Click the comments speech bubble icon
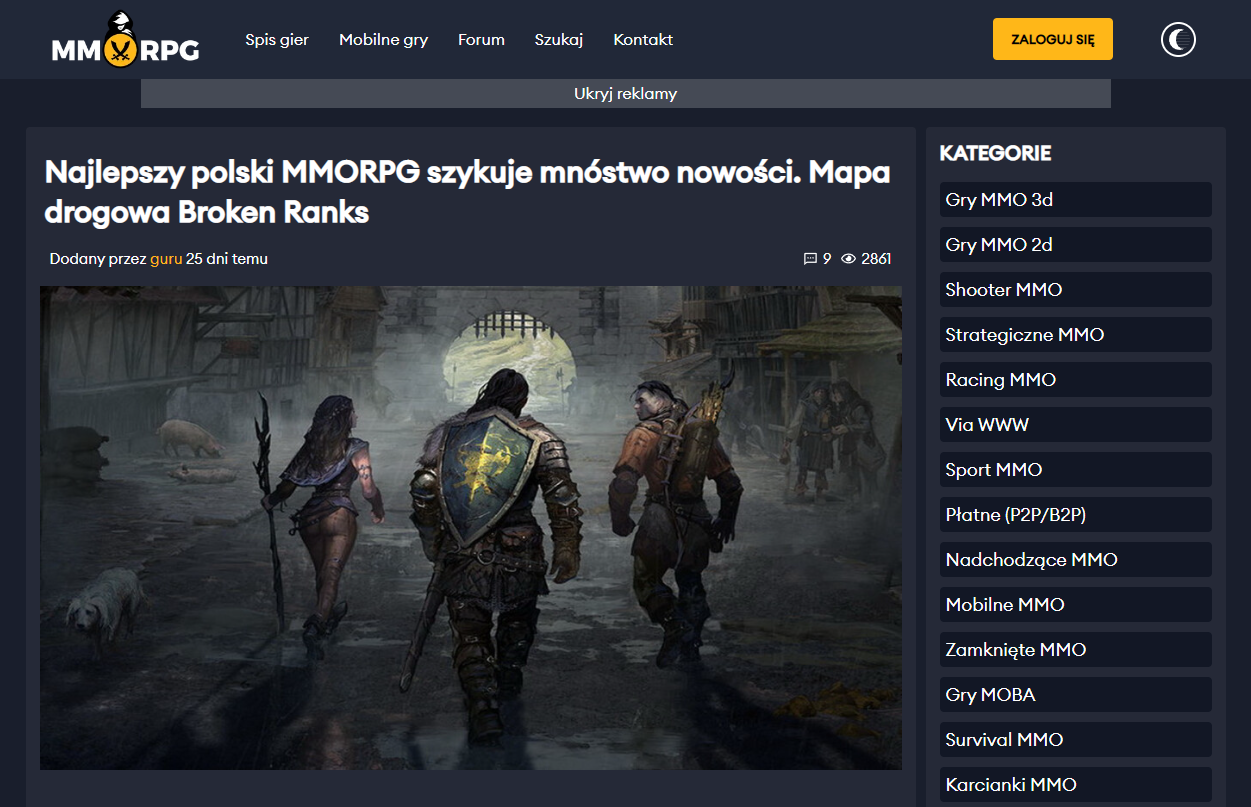The width and height of the screenshot is (1251, 807). coord(810,259)
